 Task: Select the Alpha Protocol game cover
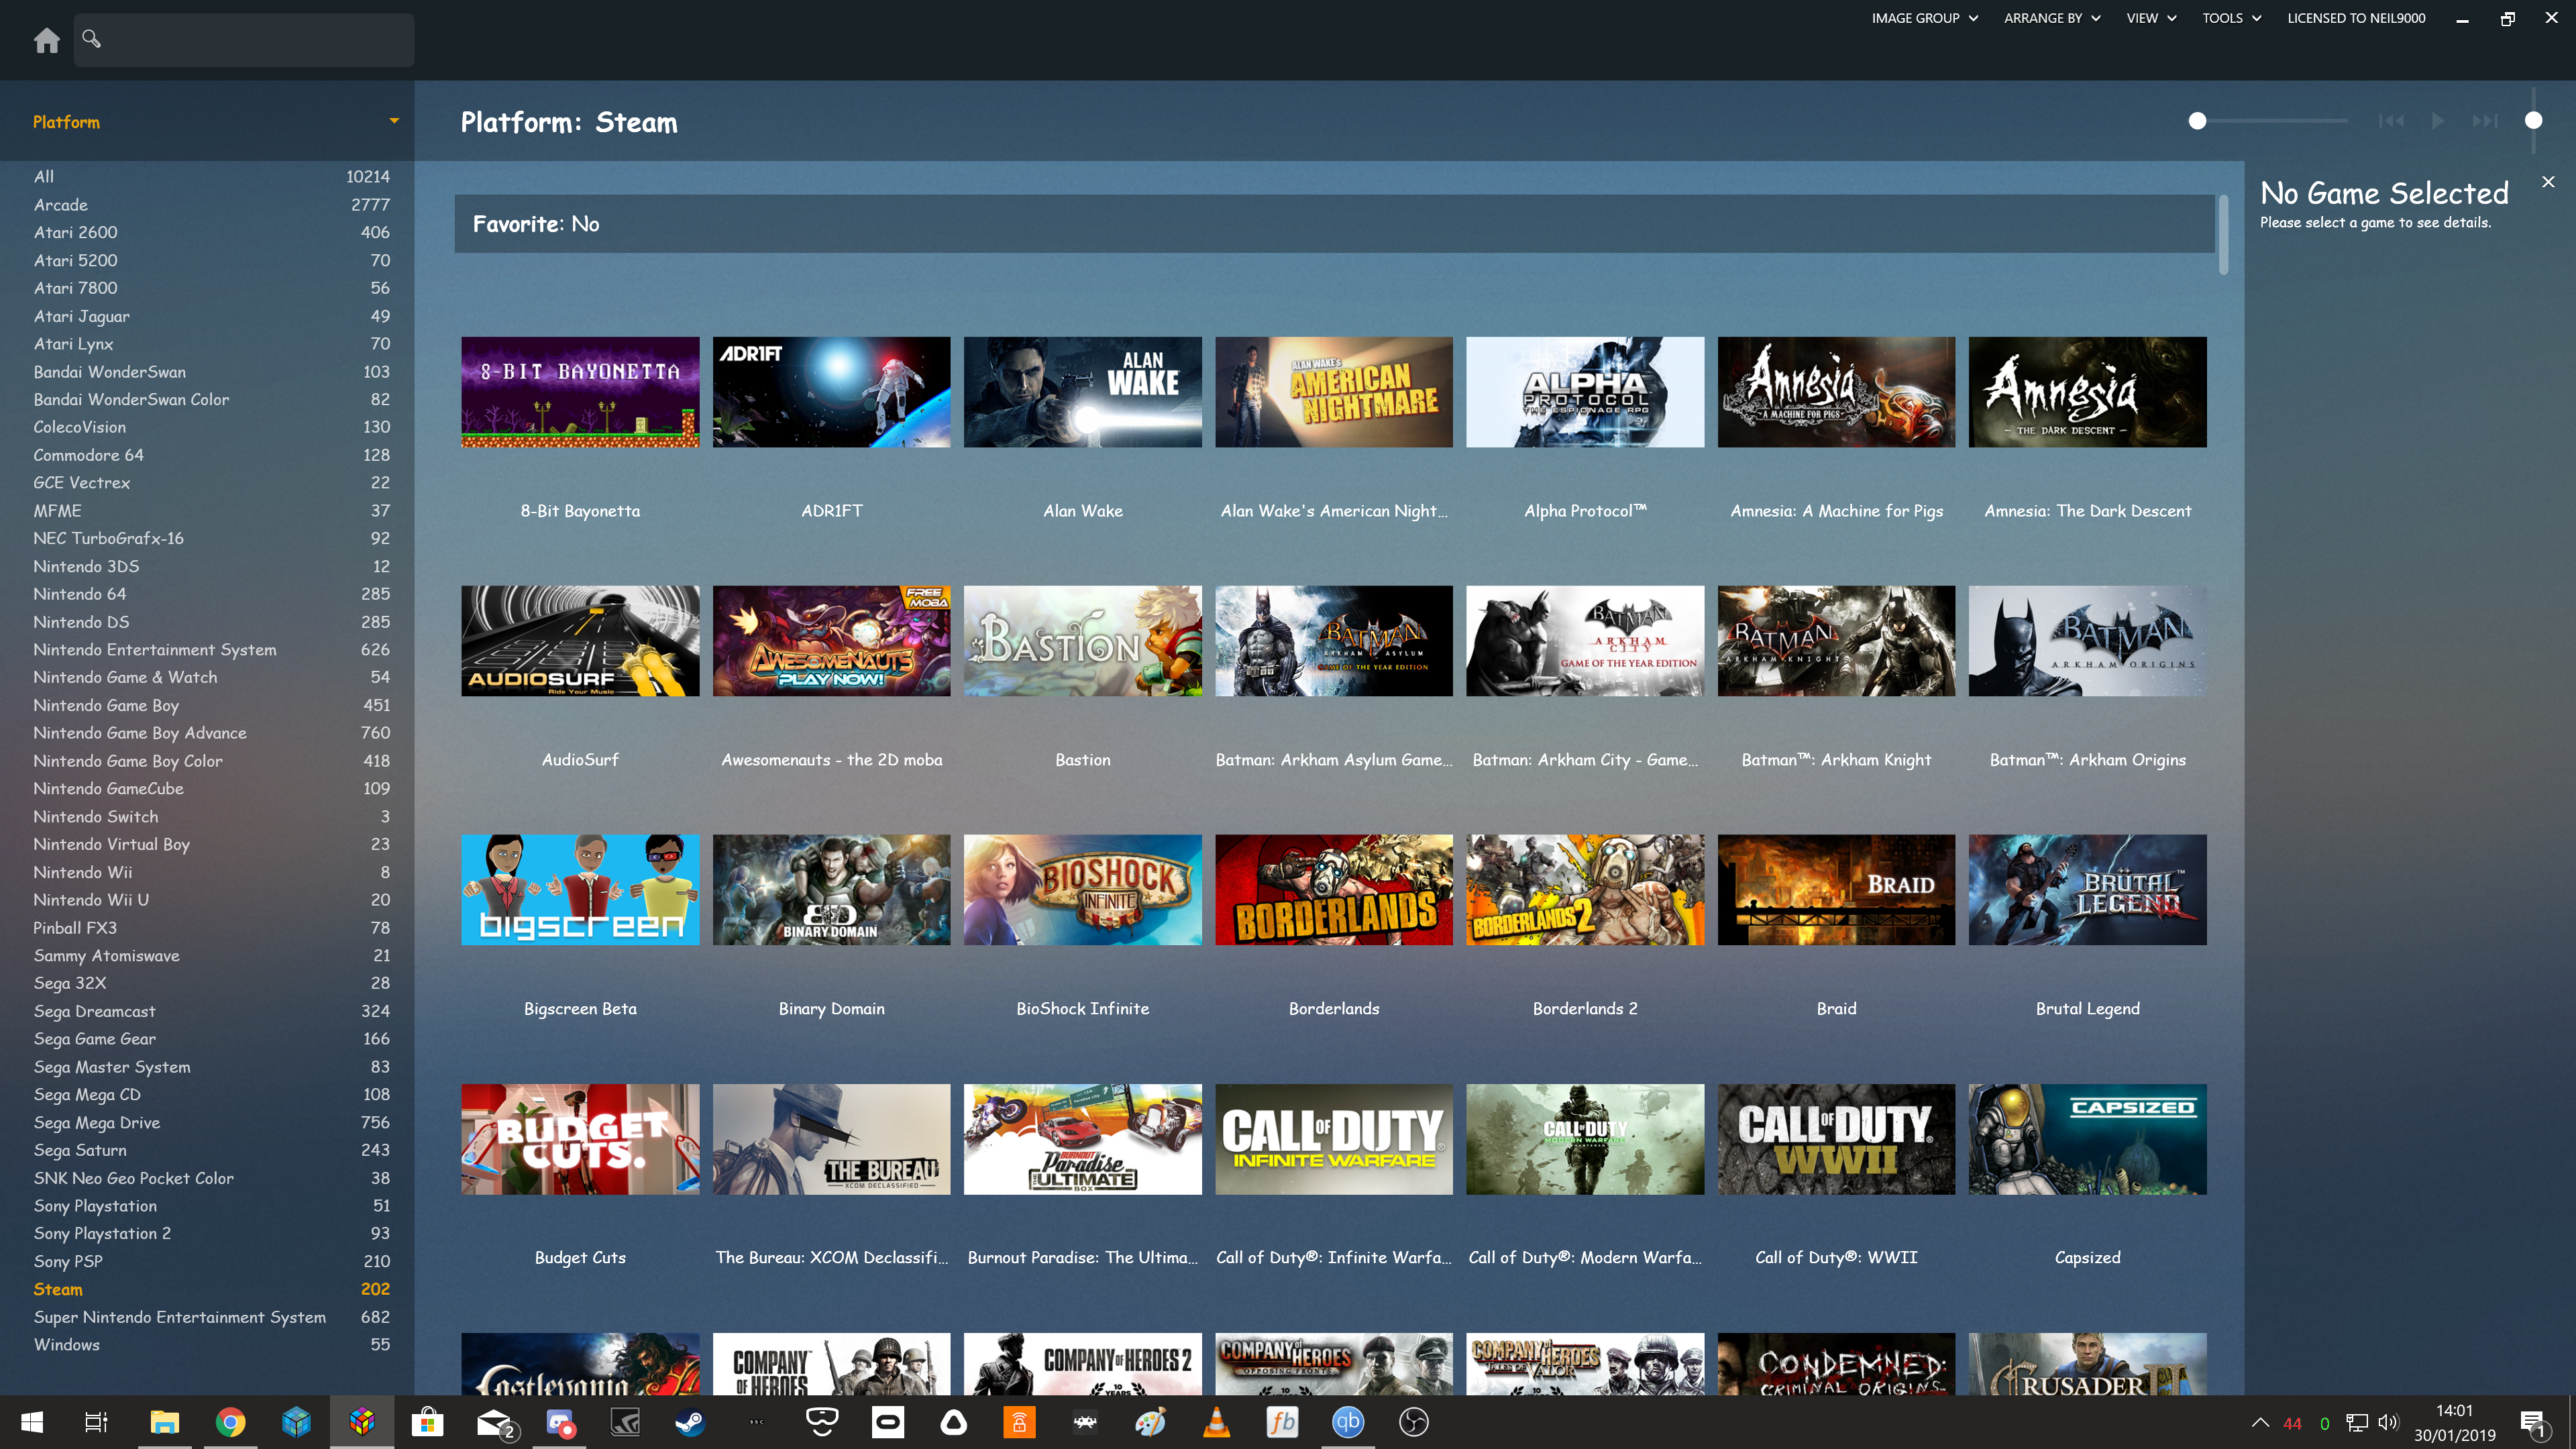click(1585, 392)
